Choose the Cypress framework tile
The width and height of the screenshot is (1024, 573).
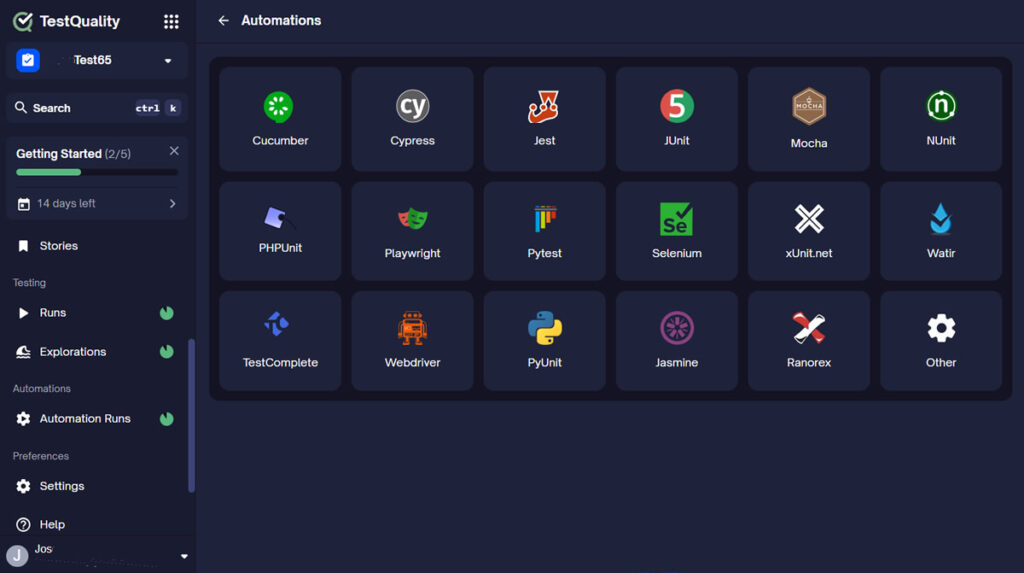(412, 119)
